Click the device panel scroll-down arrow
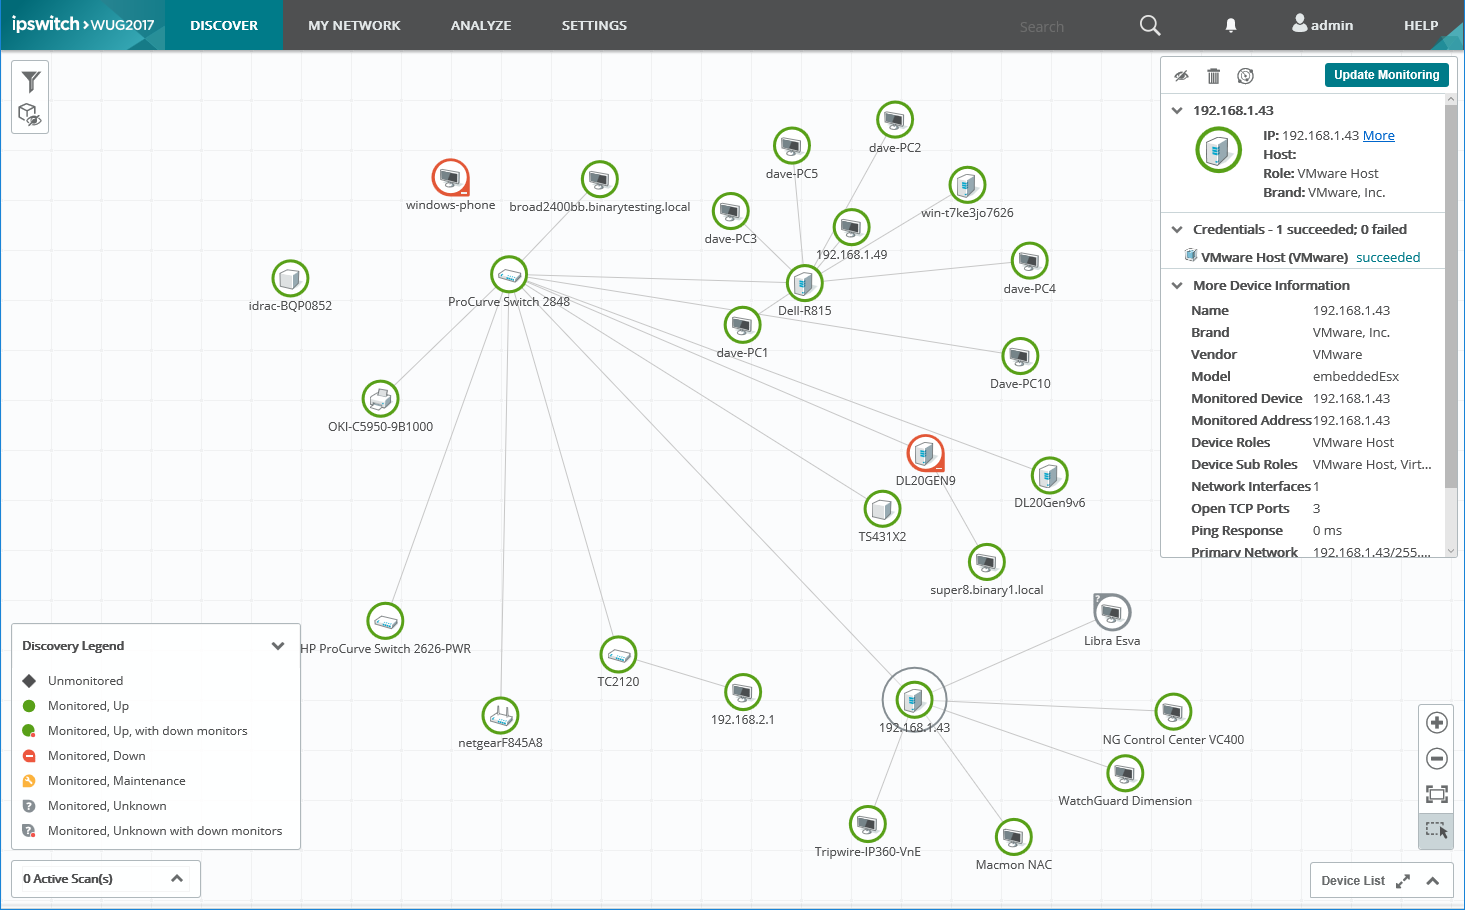Viewport: 1465px width, 910px height. [1451, 552]
